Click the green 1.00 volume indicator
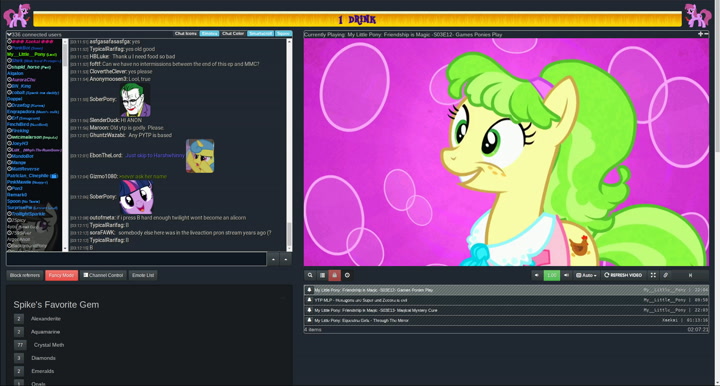The height and width of the screenshot is (386, 720). pos(551,275)
